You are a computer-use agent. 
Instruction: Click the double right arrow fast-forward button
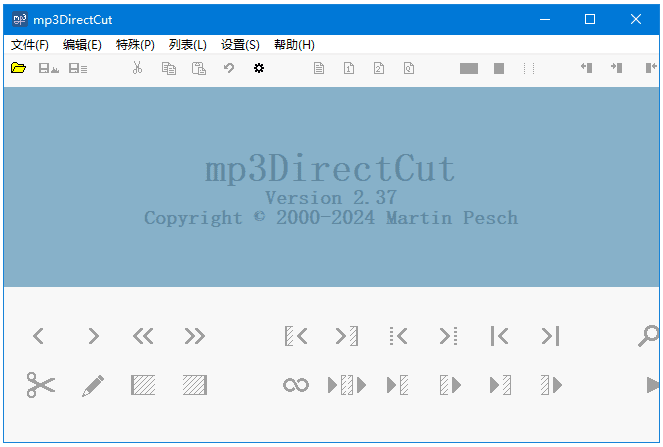194,337
